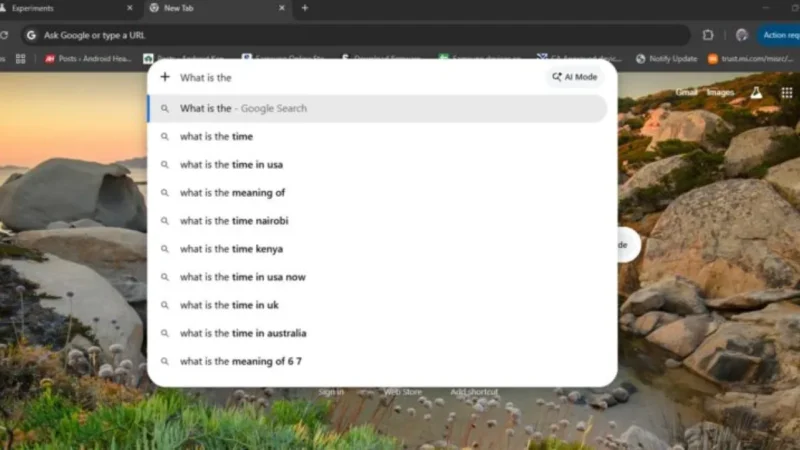Viewport: 800px width, 450px height.
Task: Activate the AI Mode button
Action: click(574, 77)
